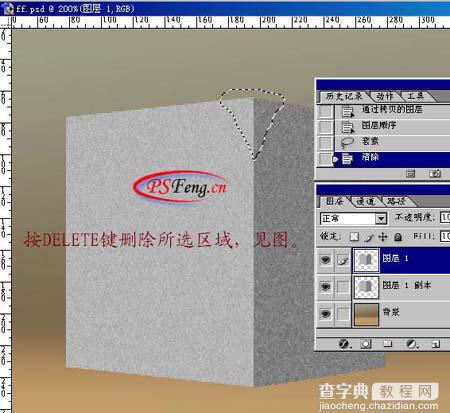Switch to the 通道 channels tab
The width and height of the screenshot is (450, 413).
click(x=365, y=201)
